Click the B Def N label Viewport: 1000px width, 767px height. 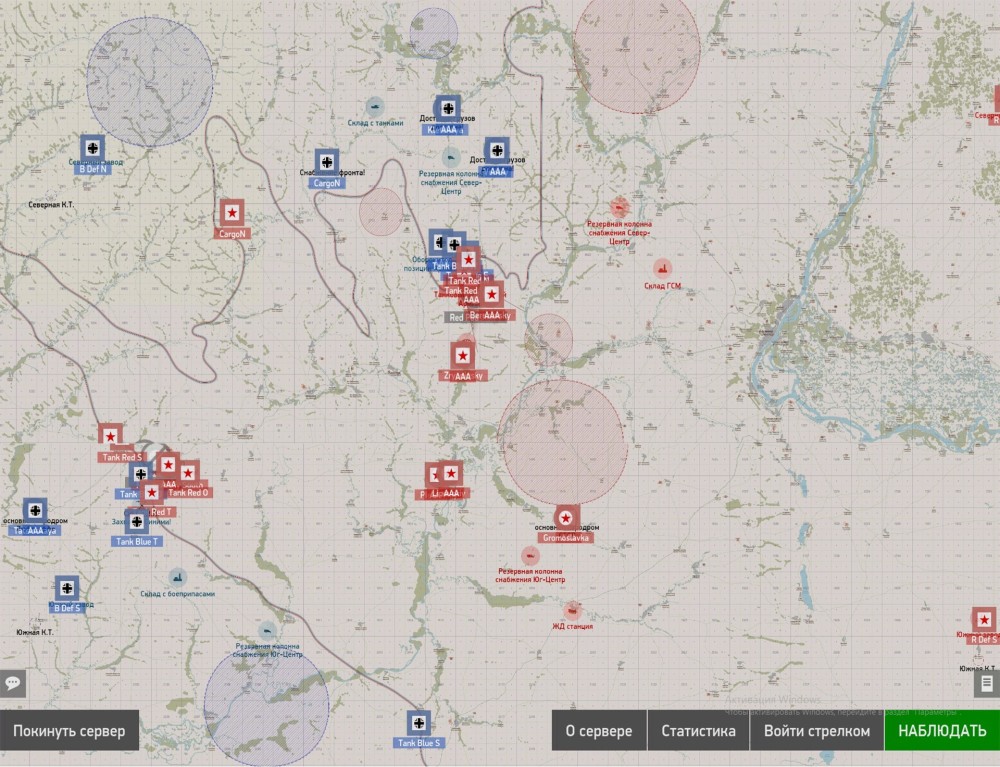(92, 169)
